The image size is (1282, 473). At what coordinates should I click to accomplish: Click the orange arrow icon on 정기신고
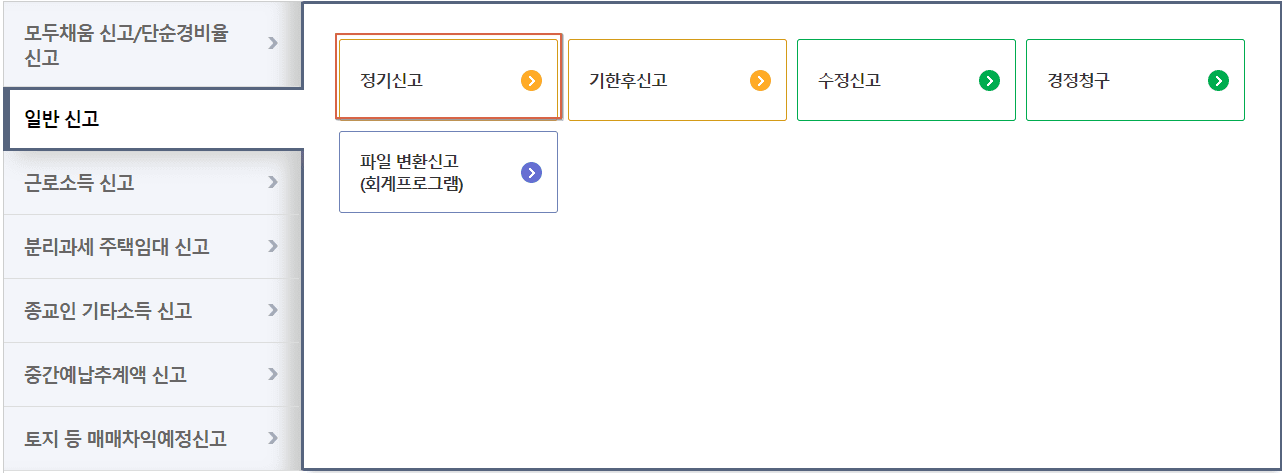531,81
